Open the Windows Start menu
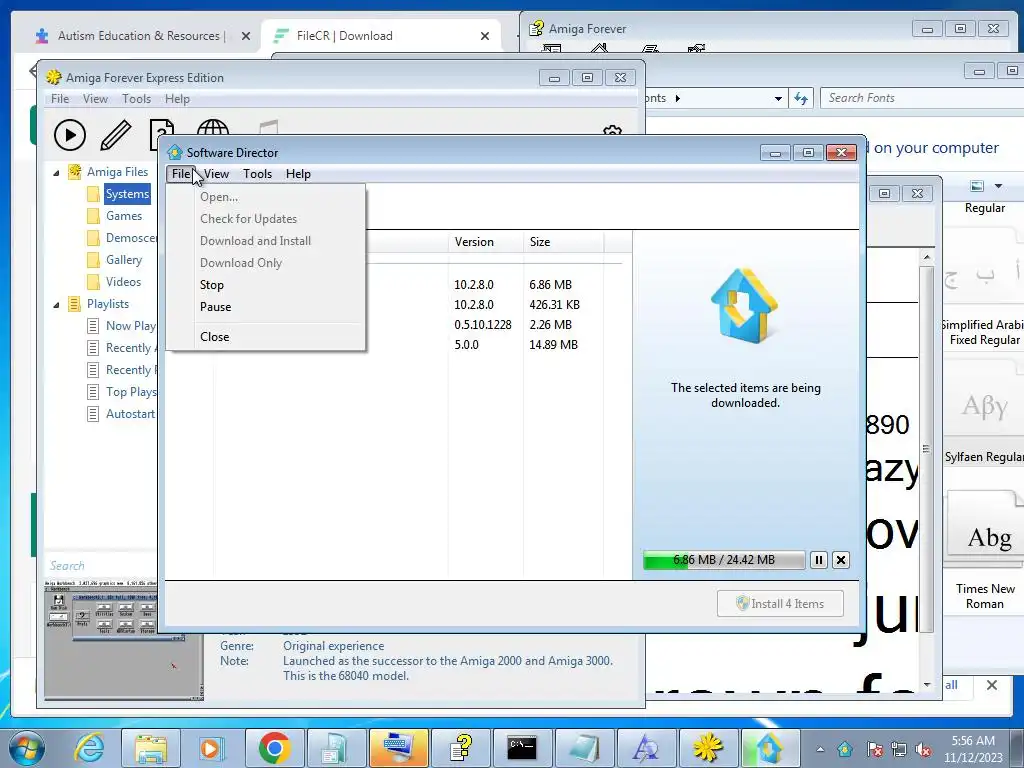Viewport: 1024px width, 768px height. pyautogui.click(x=26, y=748)
